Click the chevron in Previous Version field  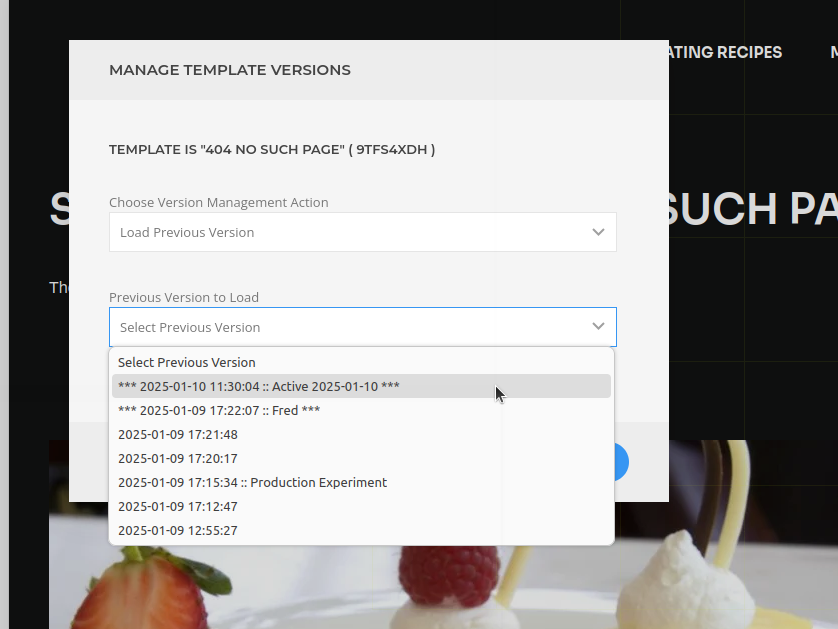[x=598, y=326]
